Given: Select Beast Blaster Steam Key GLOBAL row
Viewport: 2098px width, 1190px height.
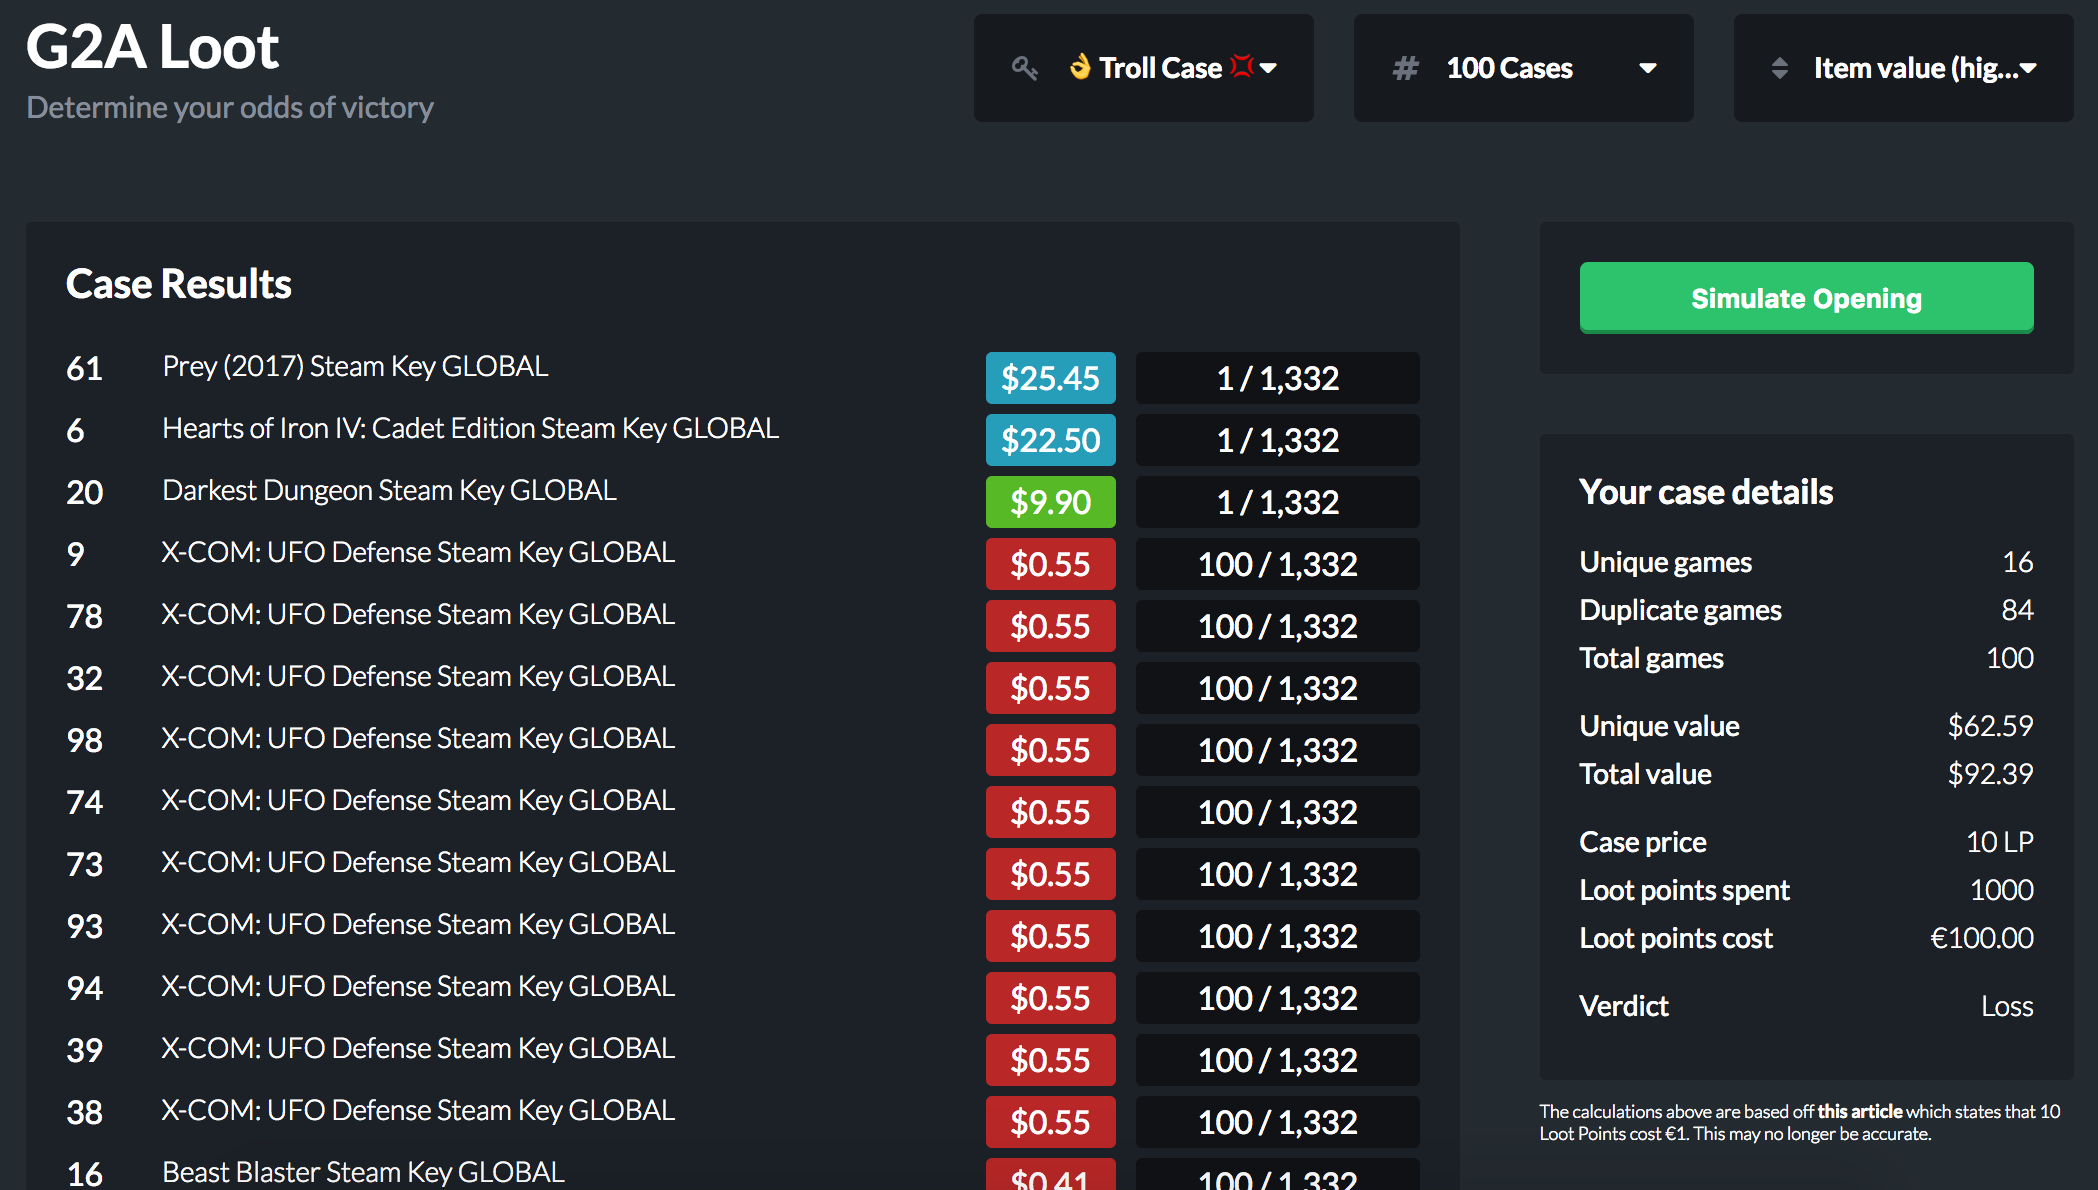Looking at the screenshot, I should tap(742, 1174).
